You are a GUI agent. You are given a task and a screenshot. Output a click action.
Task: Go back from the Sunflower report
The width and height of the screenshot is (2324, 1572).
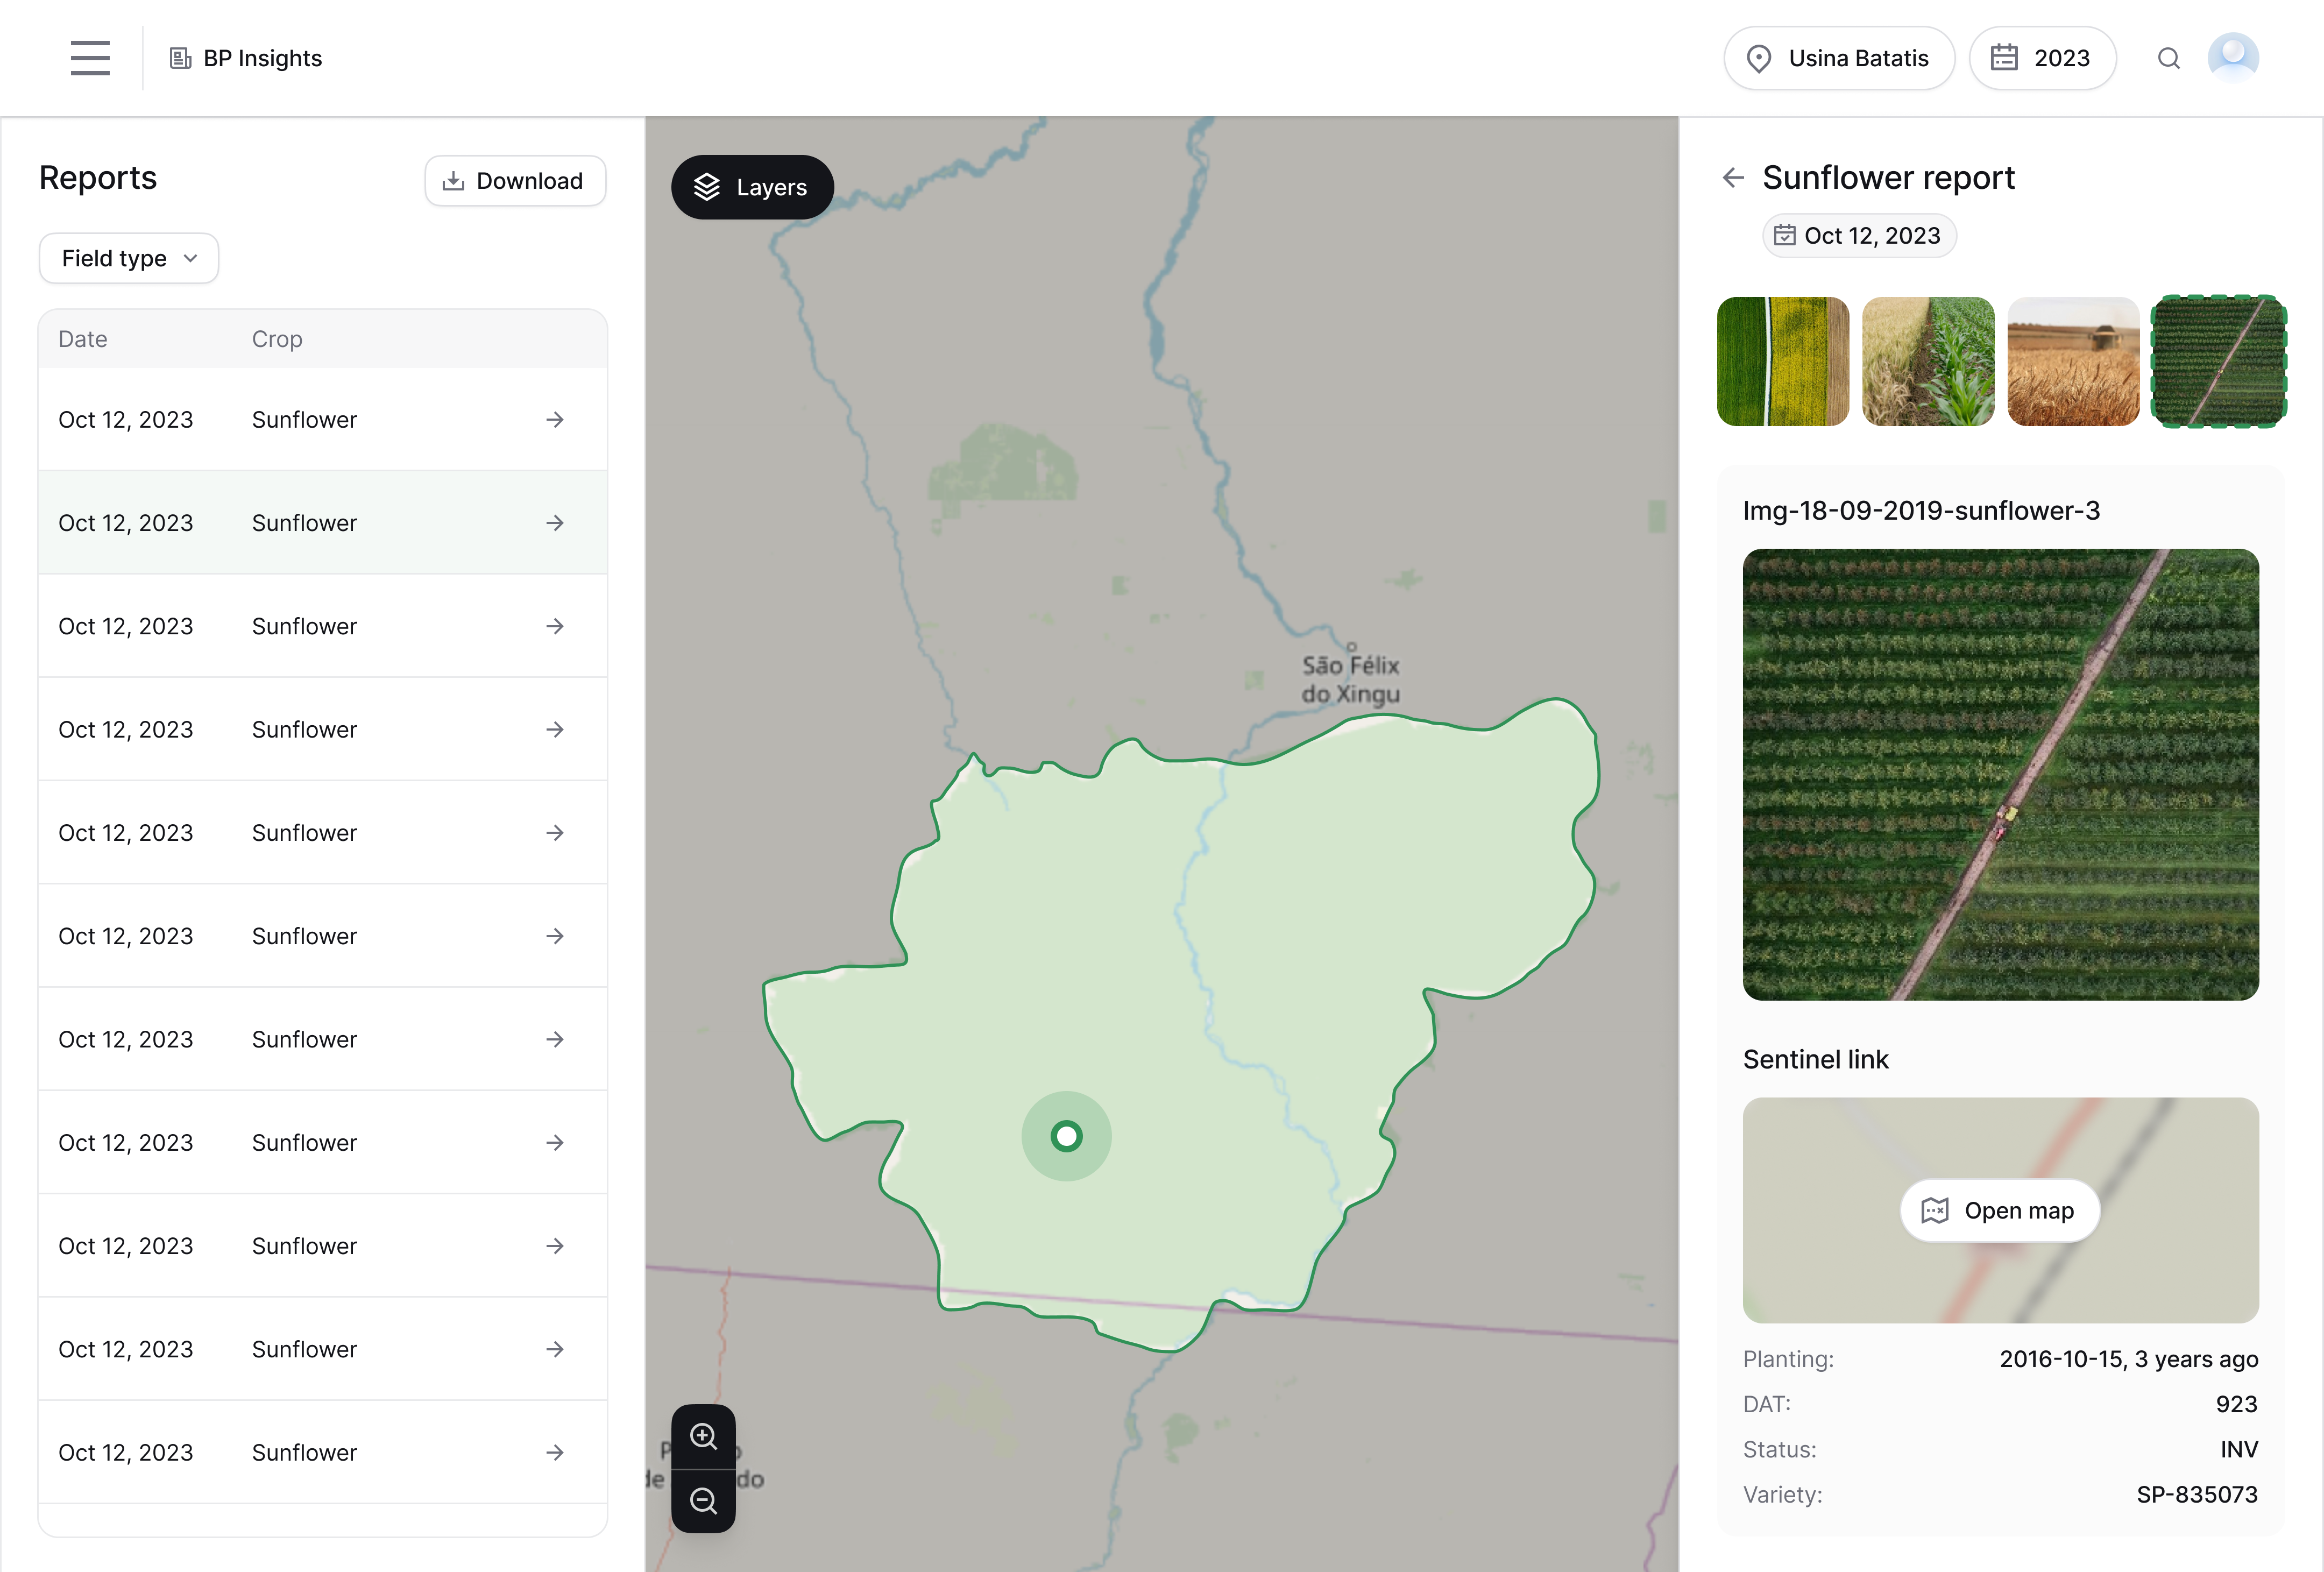1733,177
